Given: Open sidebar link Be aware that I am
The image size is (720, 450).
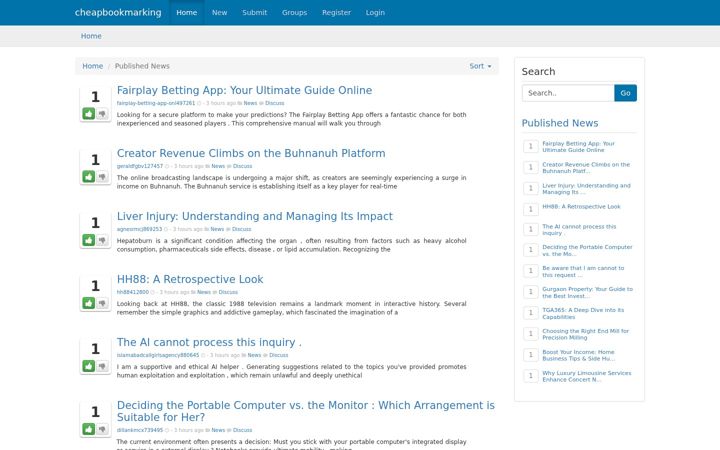Looking at the screenshot, I should click(583, 271).
